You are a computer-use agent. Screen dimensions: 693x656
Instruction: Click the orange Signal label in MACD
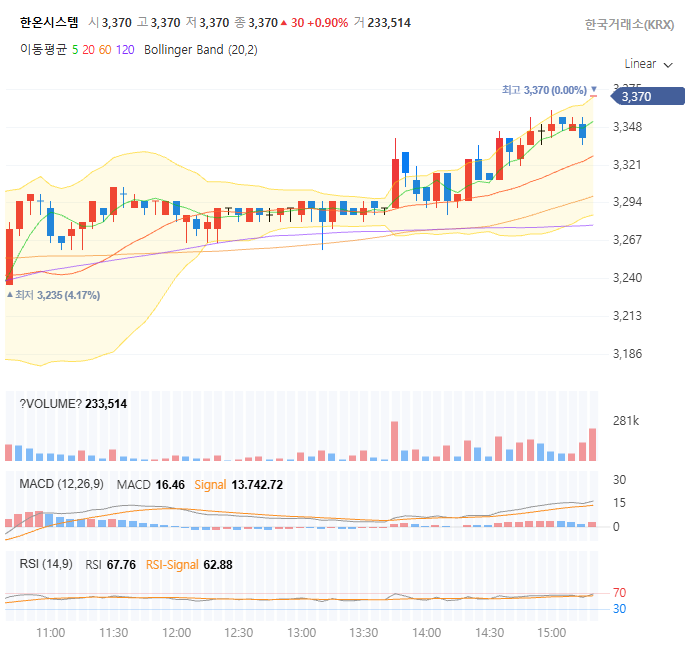(x=210, y=484)
